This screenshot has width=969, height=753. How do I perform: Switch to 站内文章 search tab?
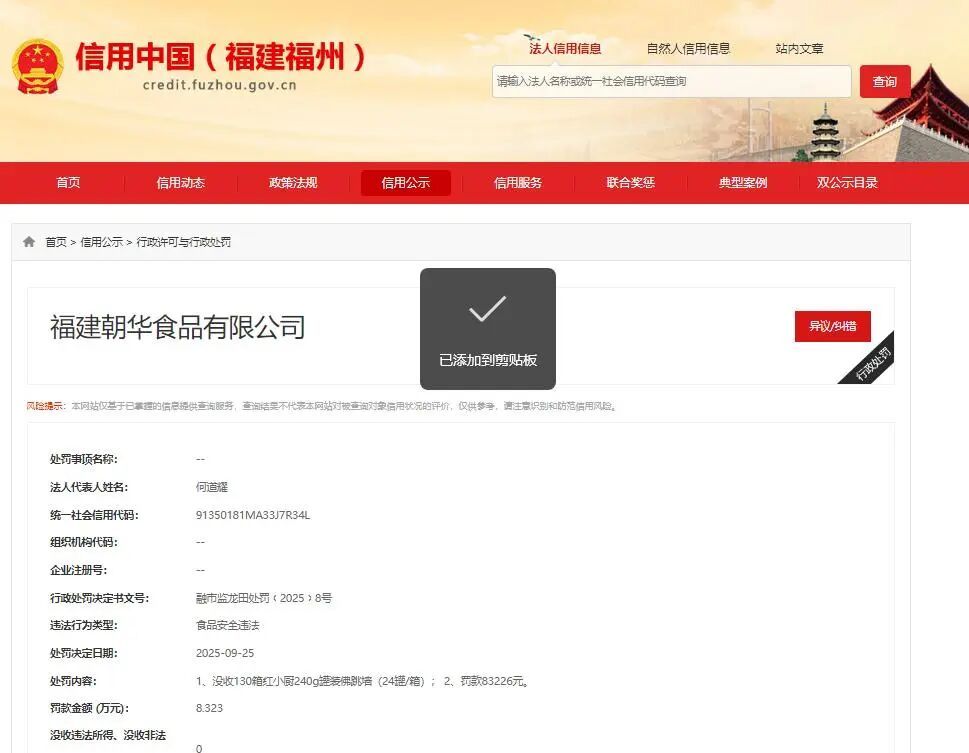pos(799,48)
